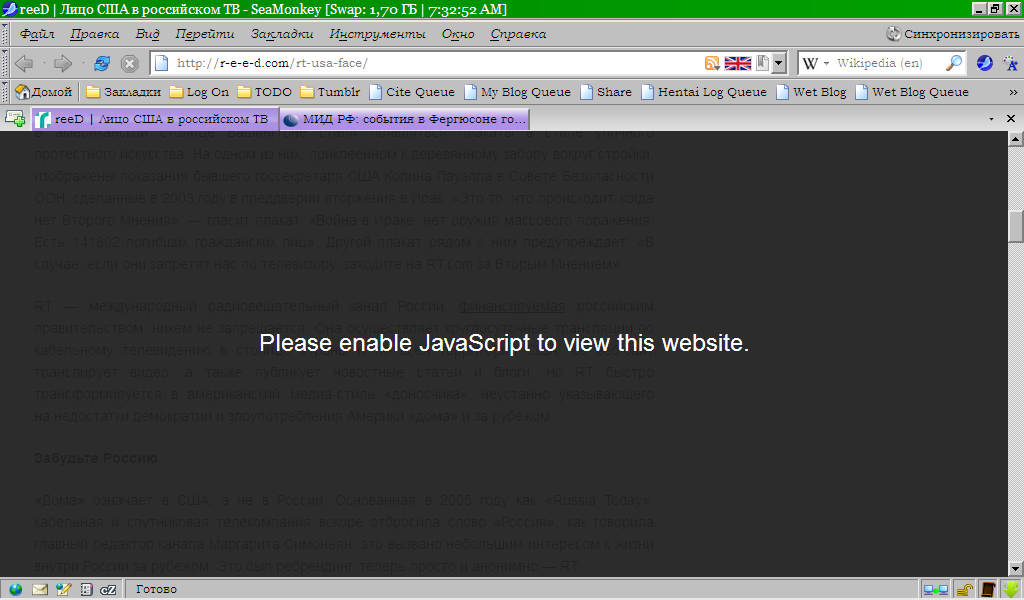Click the magnifier search button
The image size is (1024, 600).
tap(953, 63)
